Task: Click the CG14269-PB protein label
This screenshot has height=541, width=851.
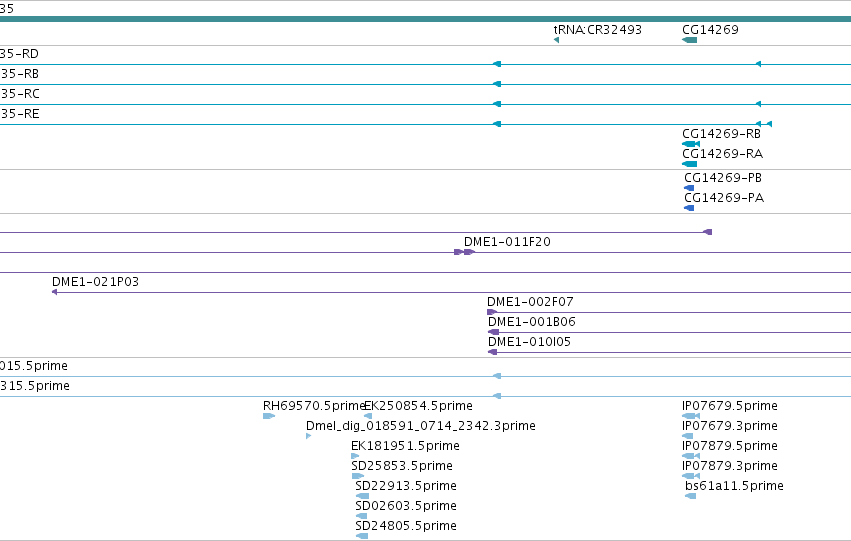Action: (723, 177)
